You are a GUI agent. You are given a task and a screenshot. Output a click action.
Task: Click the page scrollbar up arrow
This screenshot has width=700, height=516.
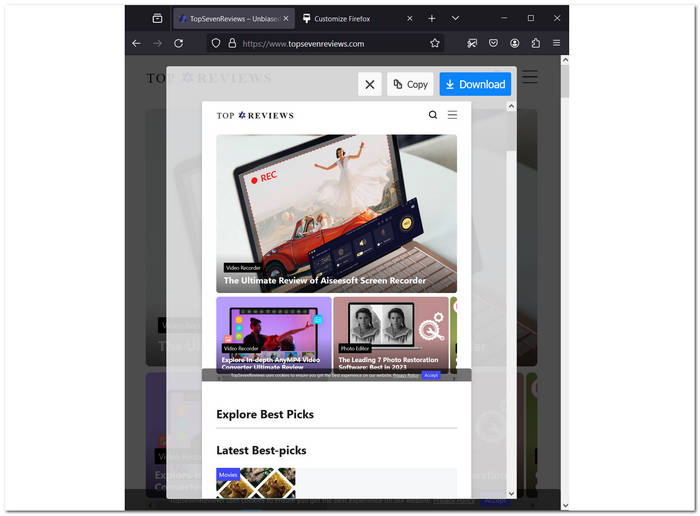click(565, 60)
